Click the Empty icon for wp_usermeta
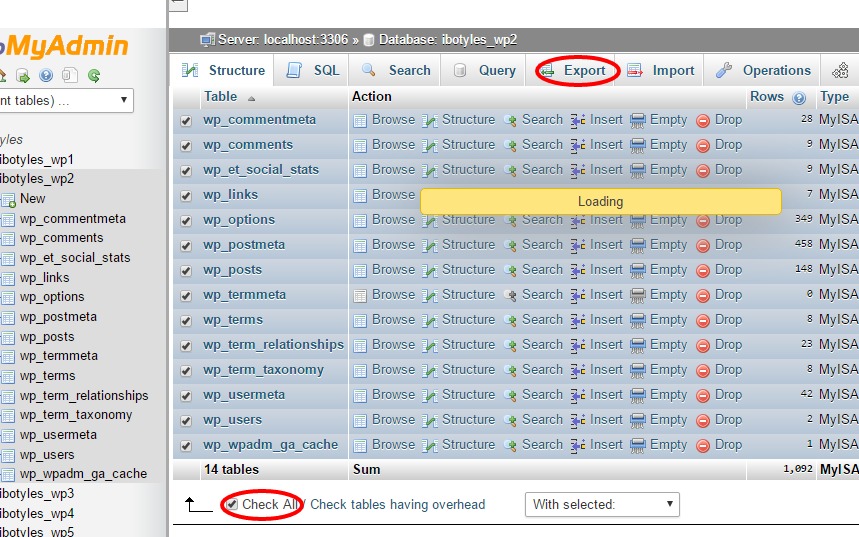The height and width of the screenshot is (537, 859). (x=638, y=396)
